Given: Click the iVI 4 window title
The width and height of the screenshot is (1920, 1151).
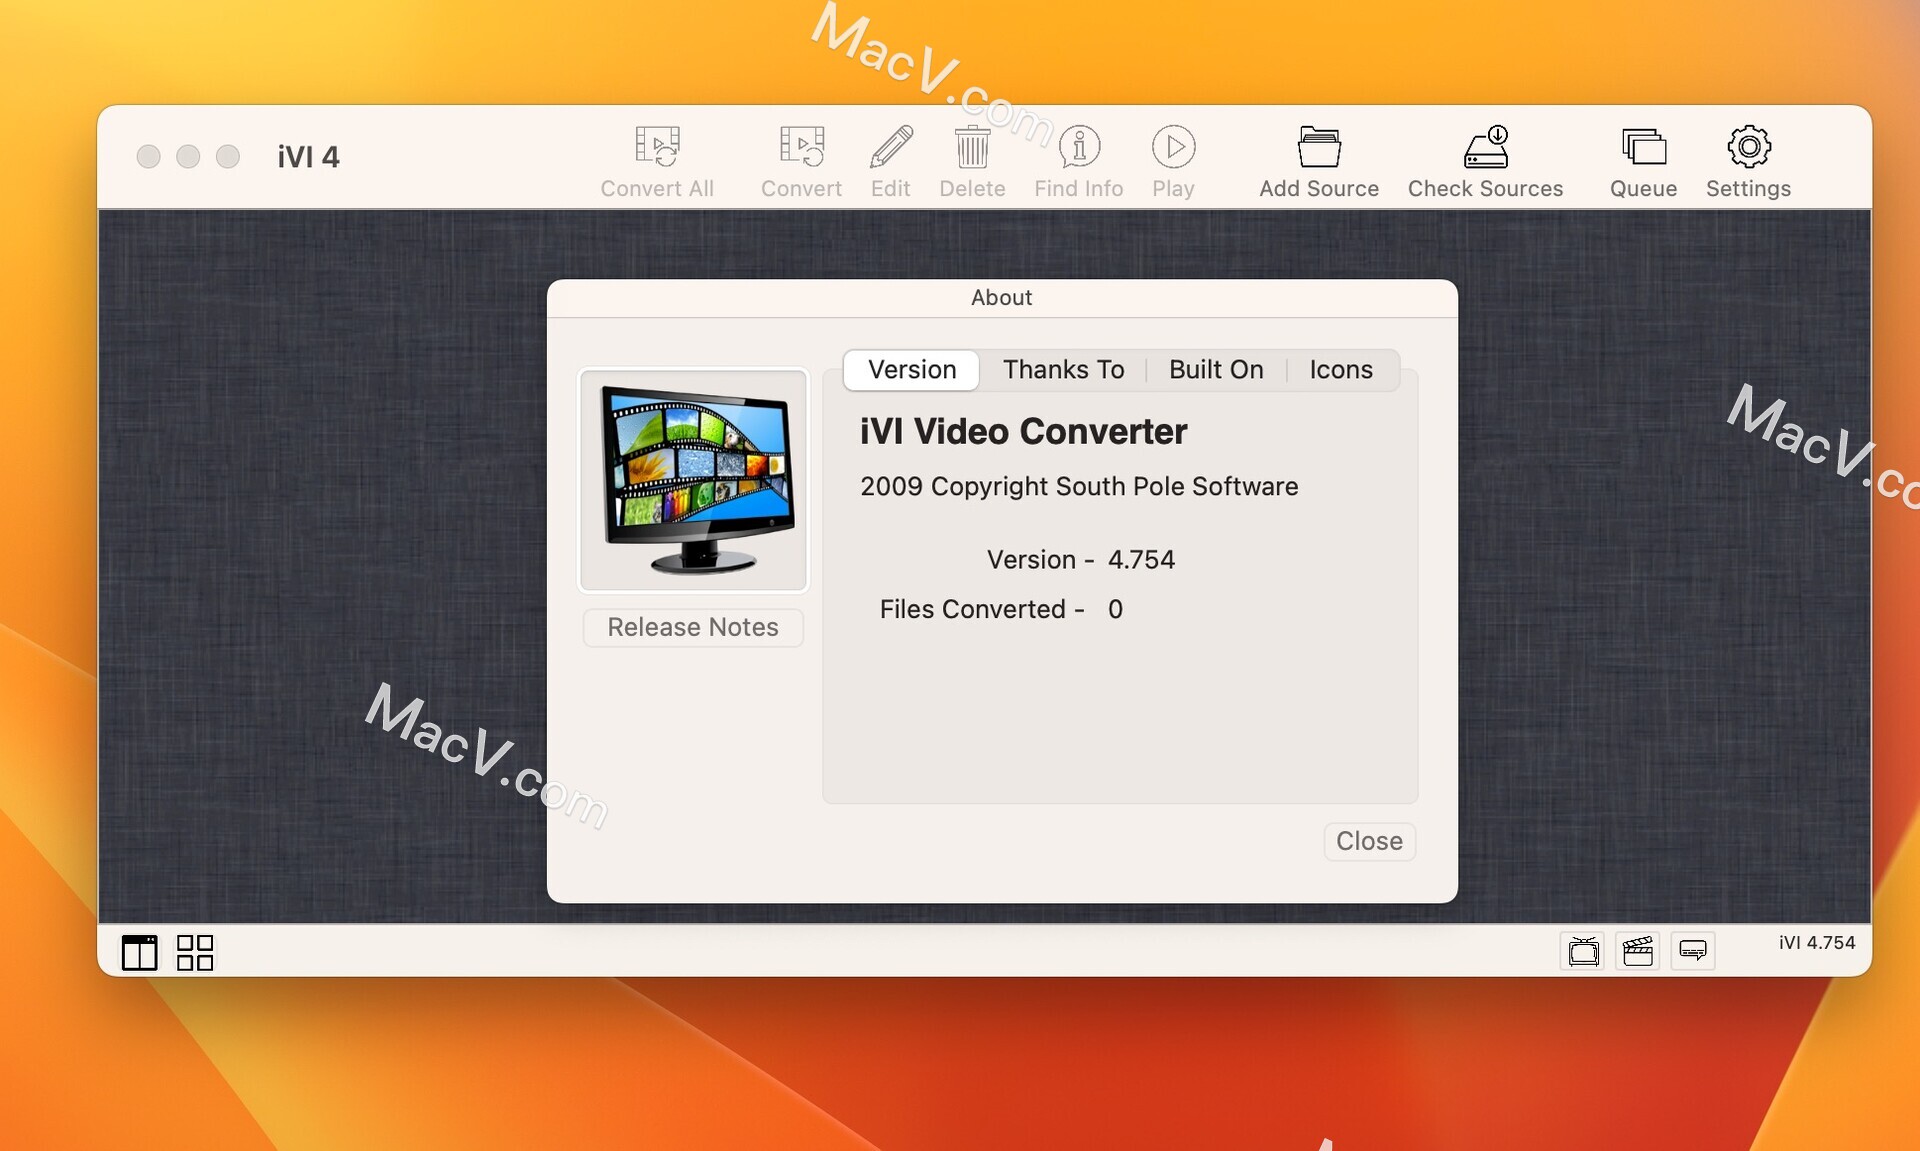Looking at the screenshot, I should point(308,157).
